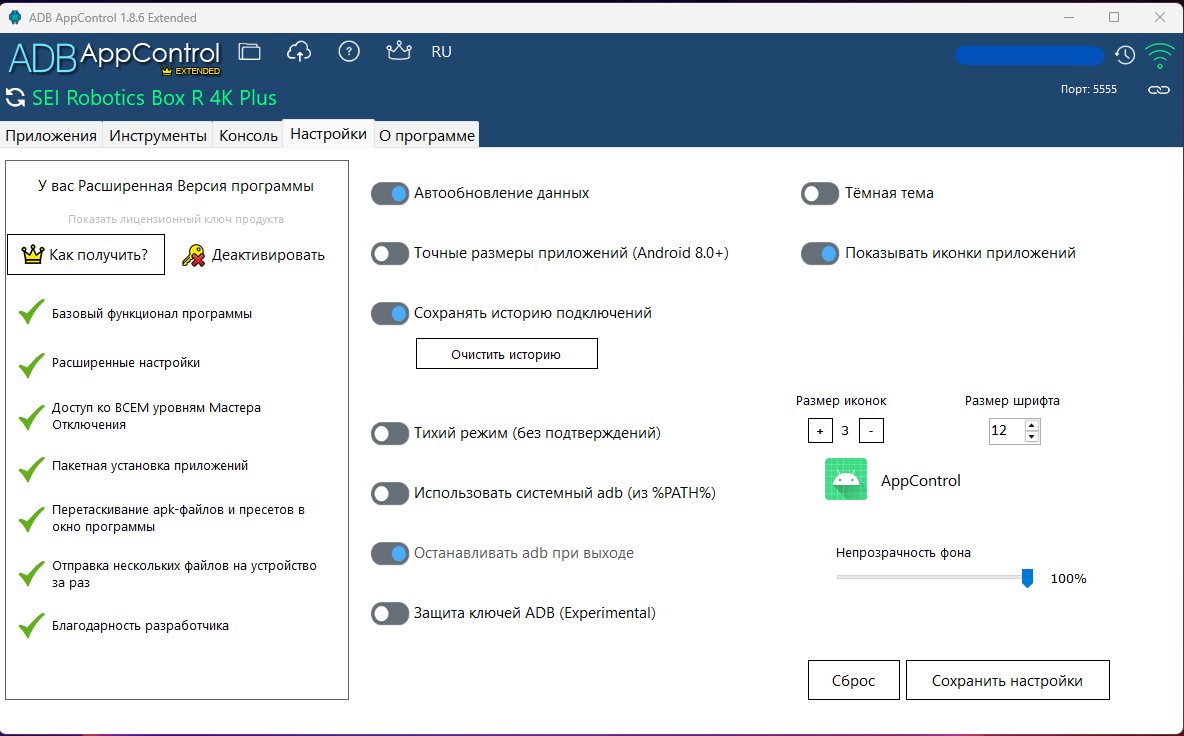Decrease icon size with minus button

(871, 430)
